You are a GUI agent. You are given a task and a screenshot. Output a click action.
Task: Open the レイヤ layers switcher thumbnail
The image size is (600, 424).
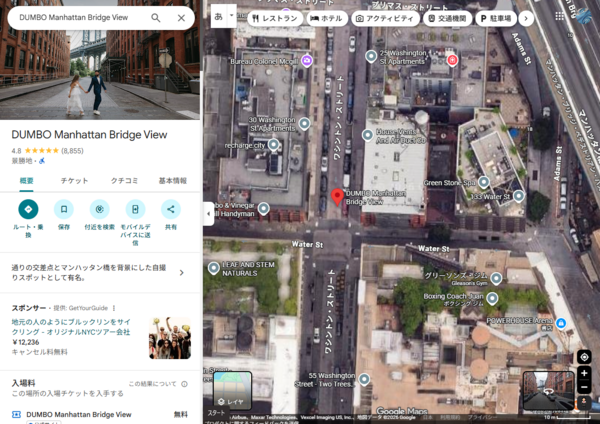click(x=232, y=391)
